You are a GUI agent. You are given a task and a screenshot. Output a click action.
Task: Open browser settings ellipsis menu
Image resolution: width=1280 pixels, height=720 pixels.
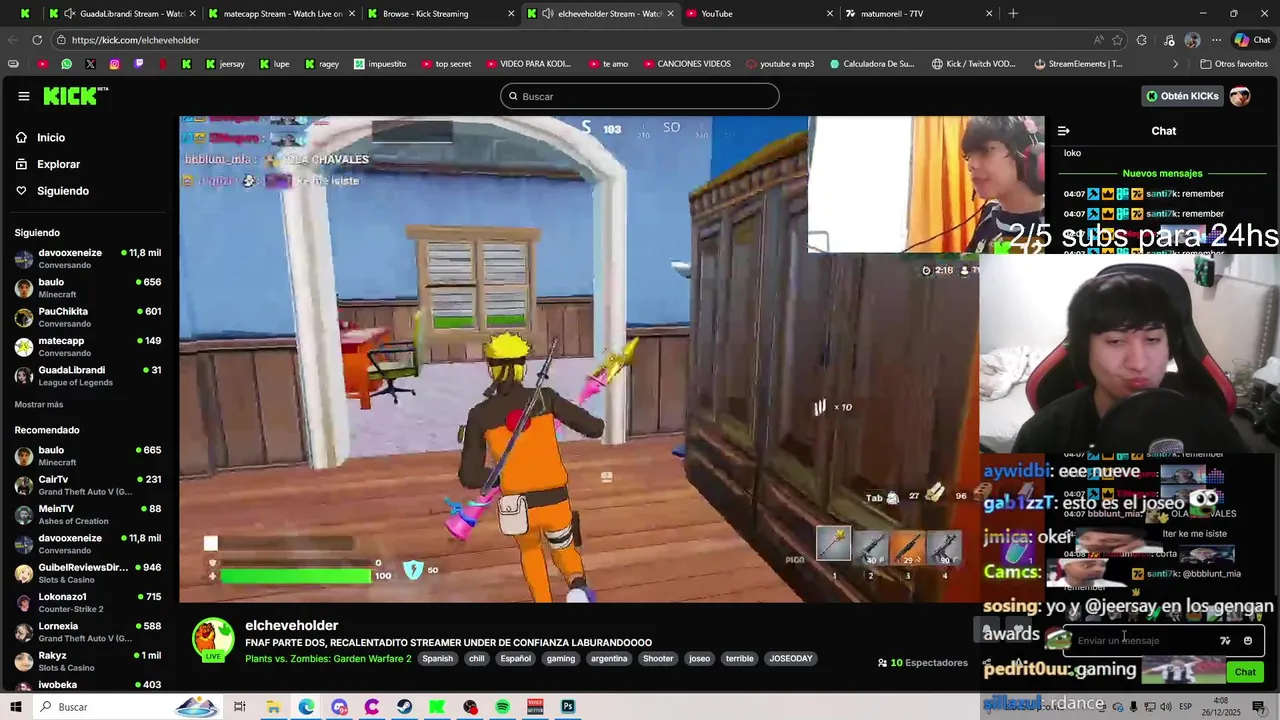[1216, 40]
